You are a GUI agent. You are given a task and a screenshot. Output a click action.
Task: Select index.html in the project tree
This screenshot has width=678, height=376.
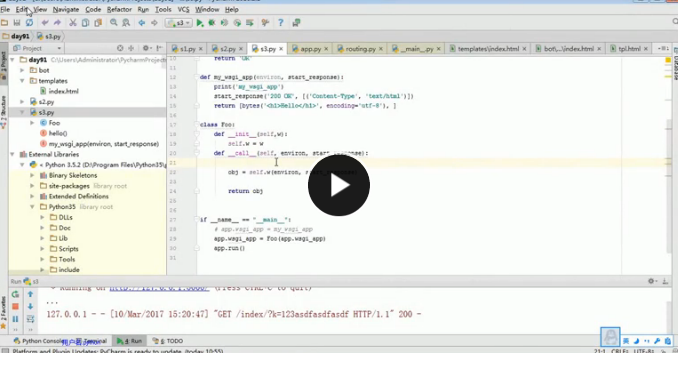coord(63,91)
